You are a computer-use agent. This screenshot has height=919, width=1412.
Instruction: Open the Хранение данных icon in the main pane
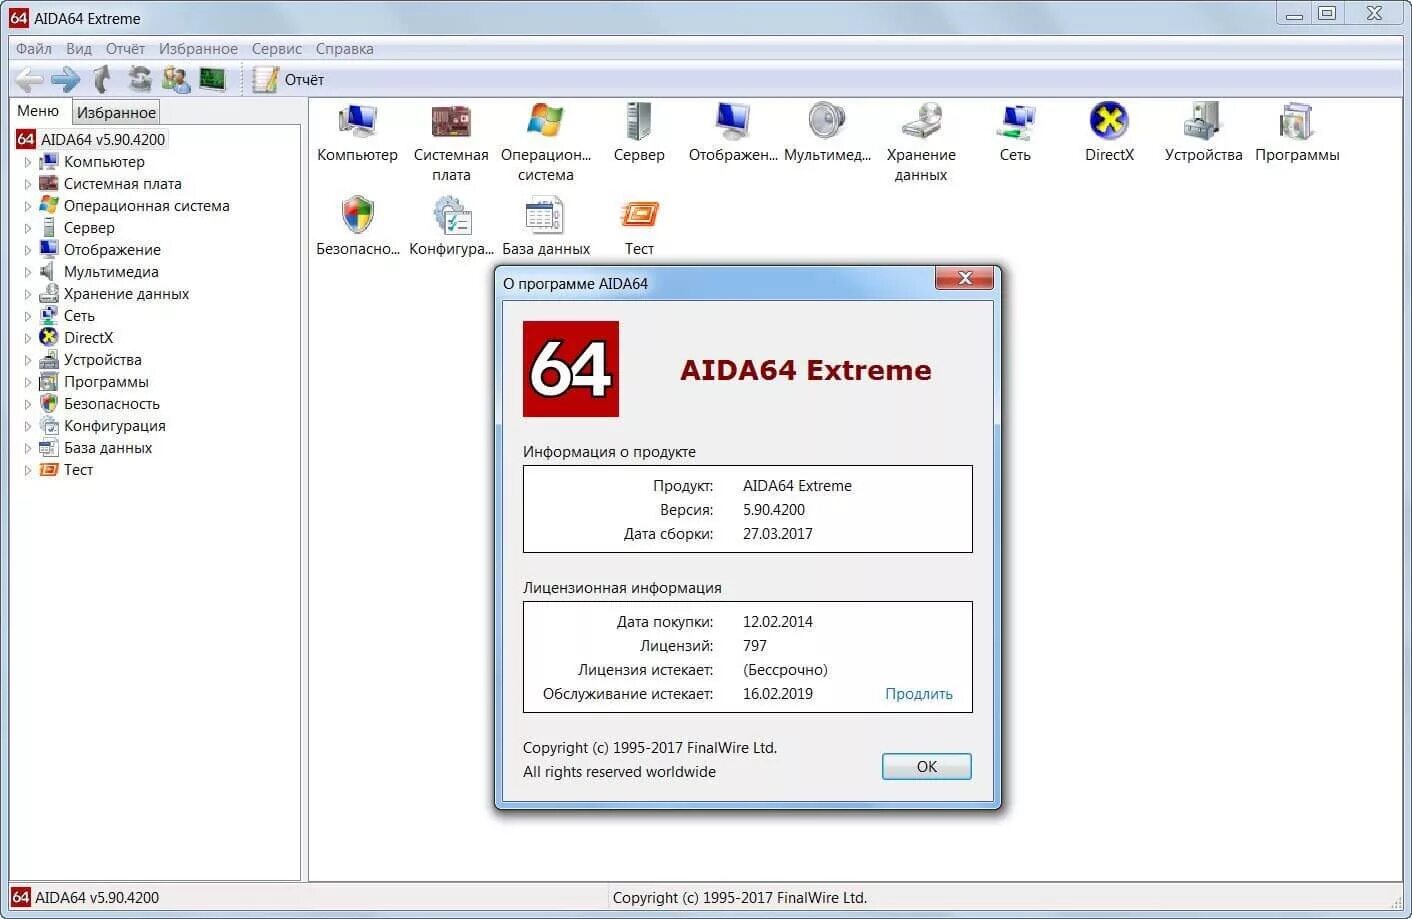click(921, 122)
